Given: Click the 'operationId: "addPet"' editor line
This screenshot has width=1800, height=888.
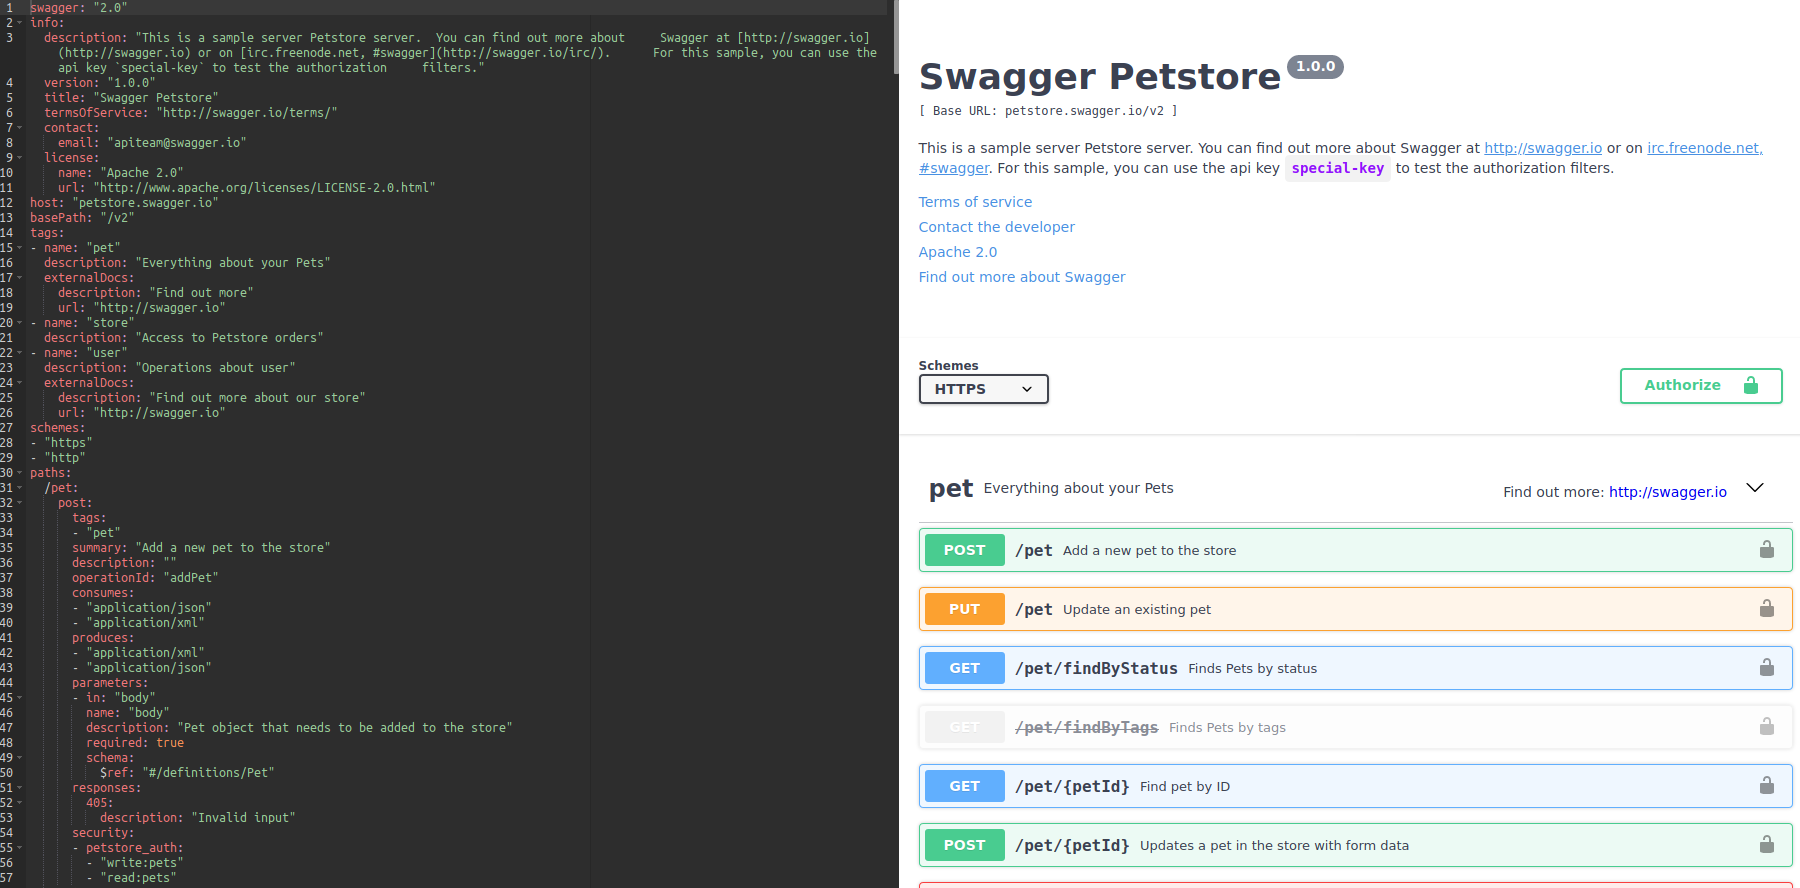Looking at the screenshot, I should pyautogui.click(x=145, y=578).
